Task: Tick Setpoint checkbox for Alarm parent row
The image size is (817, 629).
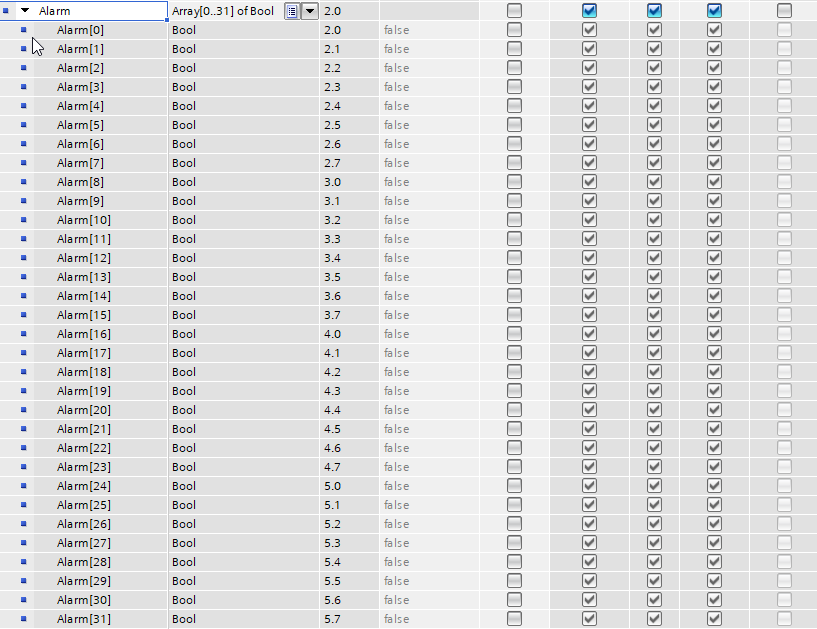Action: (784, 10)
